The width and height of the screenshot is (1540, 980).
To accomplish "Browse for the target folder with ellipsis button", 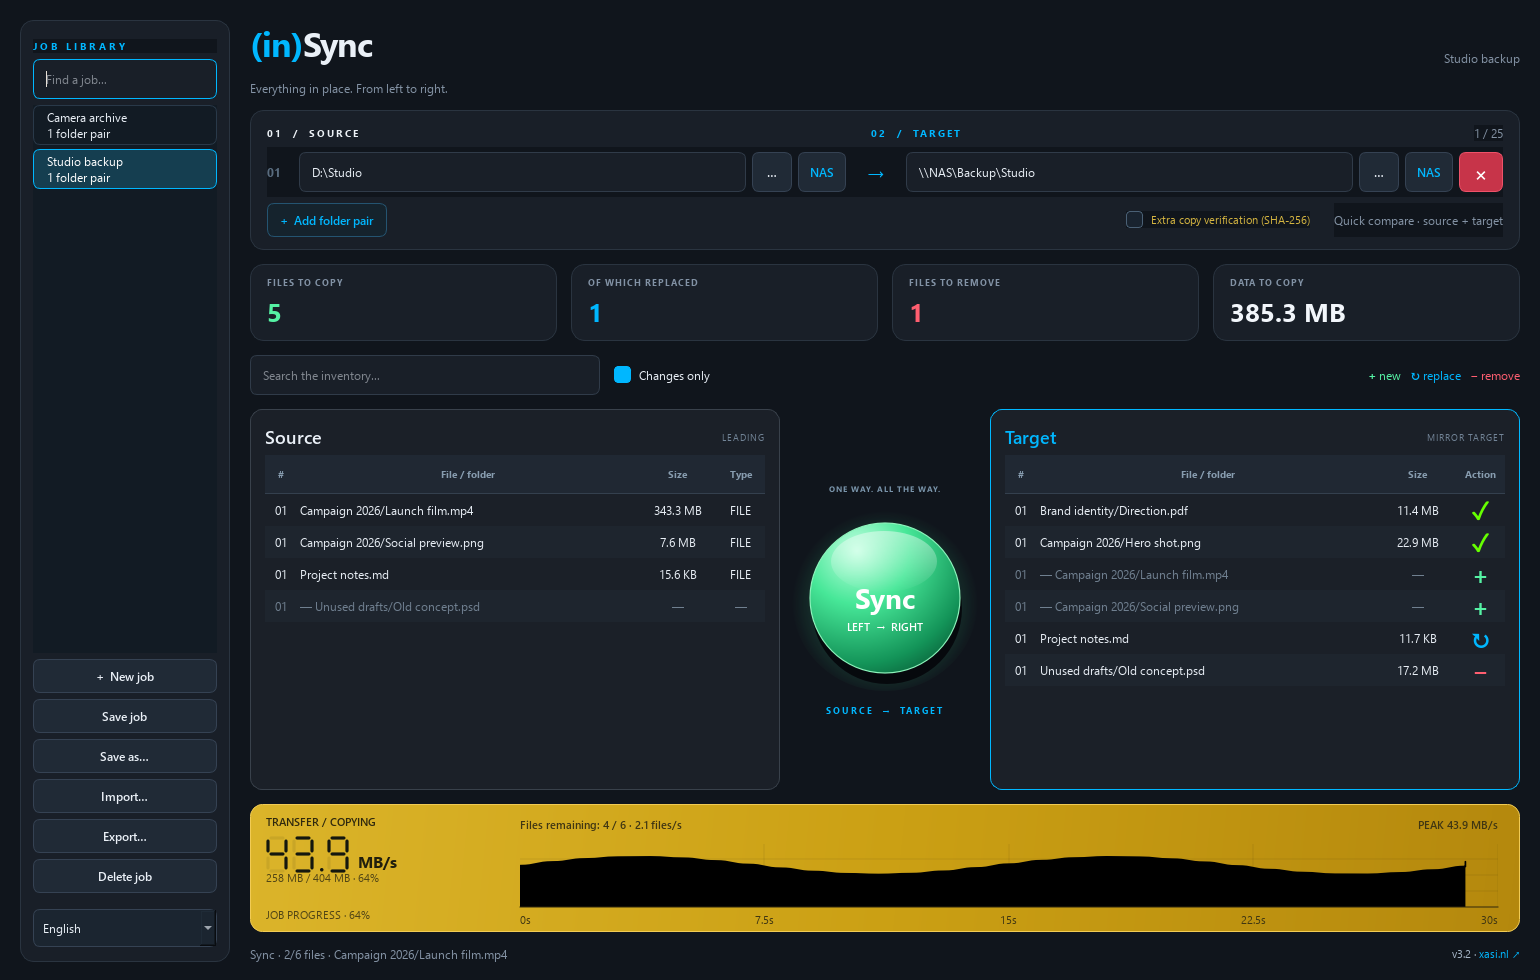I will (x=1378, y=172).
